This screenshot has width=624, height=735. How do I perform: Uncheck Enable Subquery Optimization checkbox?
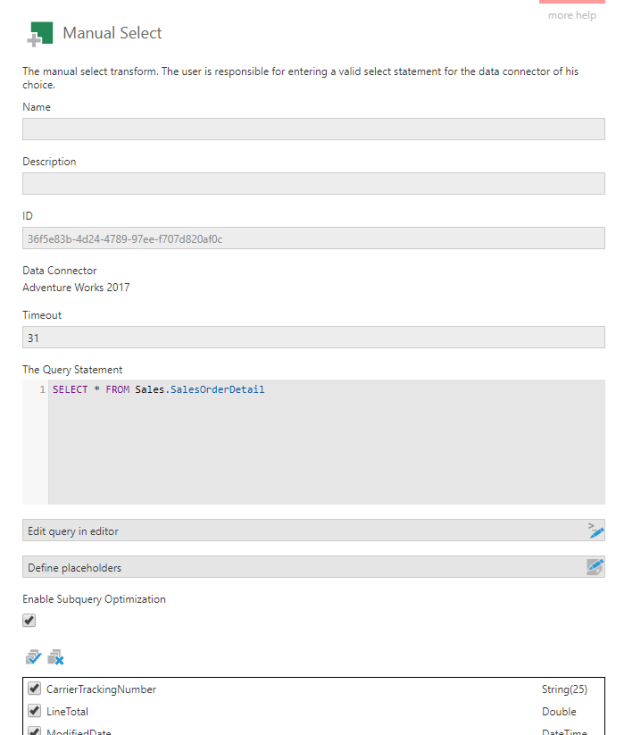pos(30,620)
